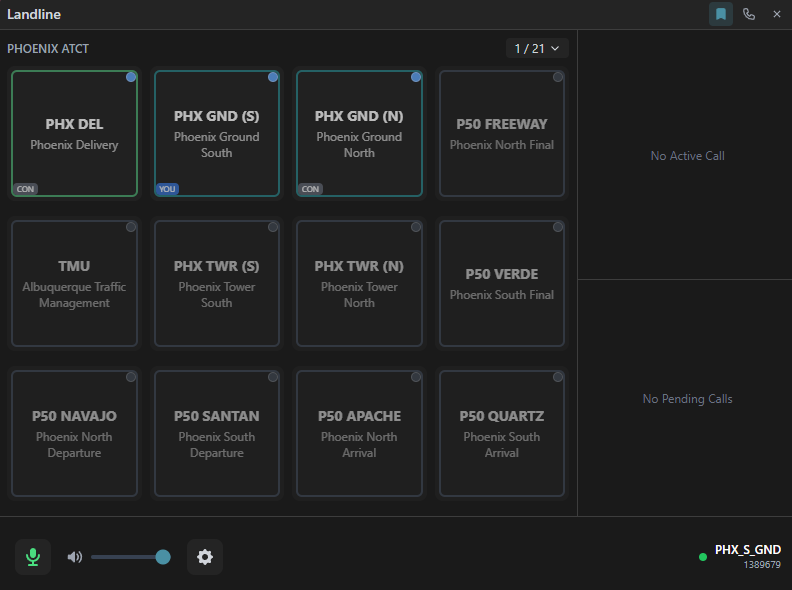Call TMU Albuquerque Traffic Management

point(74,284)
